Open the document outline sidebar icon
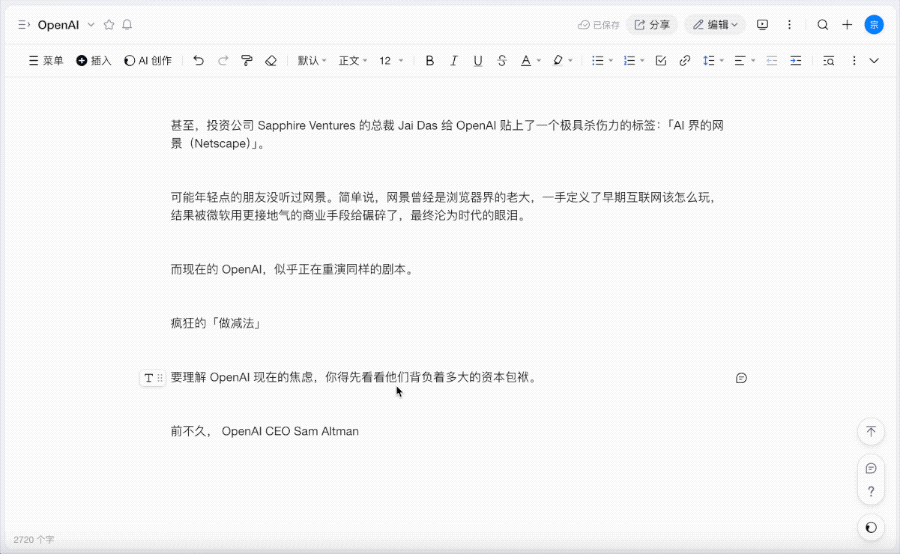The width and height of the screenshot is (900, 554). [x=24, y=25]
